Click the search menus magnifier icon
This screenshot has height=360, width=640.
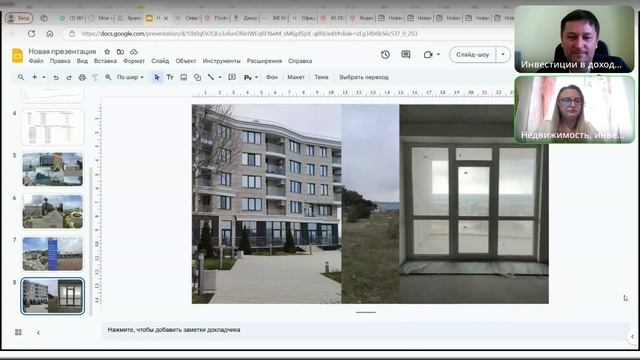point(21,77)
